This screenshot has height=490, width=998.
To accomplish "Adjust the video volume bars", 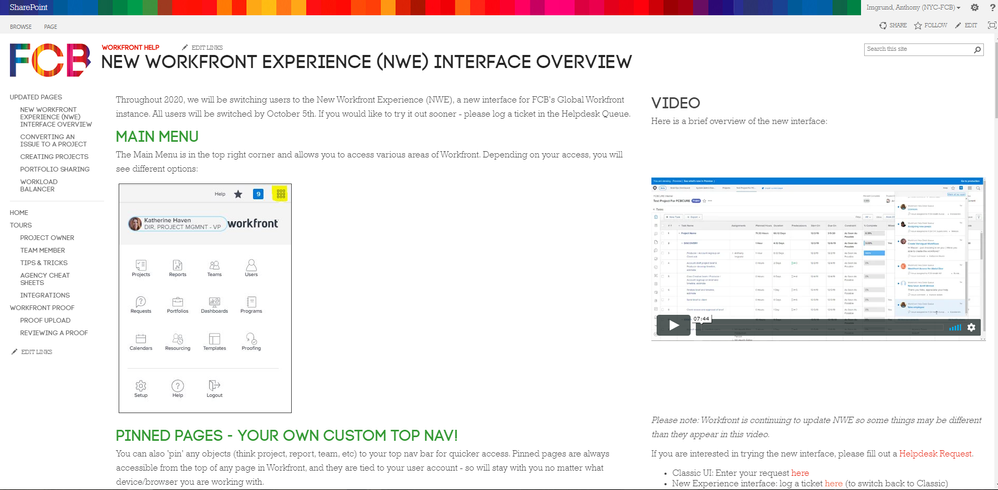I will point(954,327).
